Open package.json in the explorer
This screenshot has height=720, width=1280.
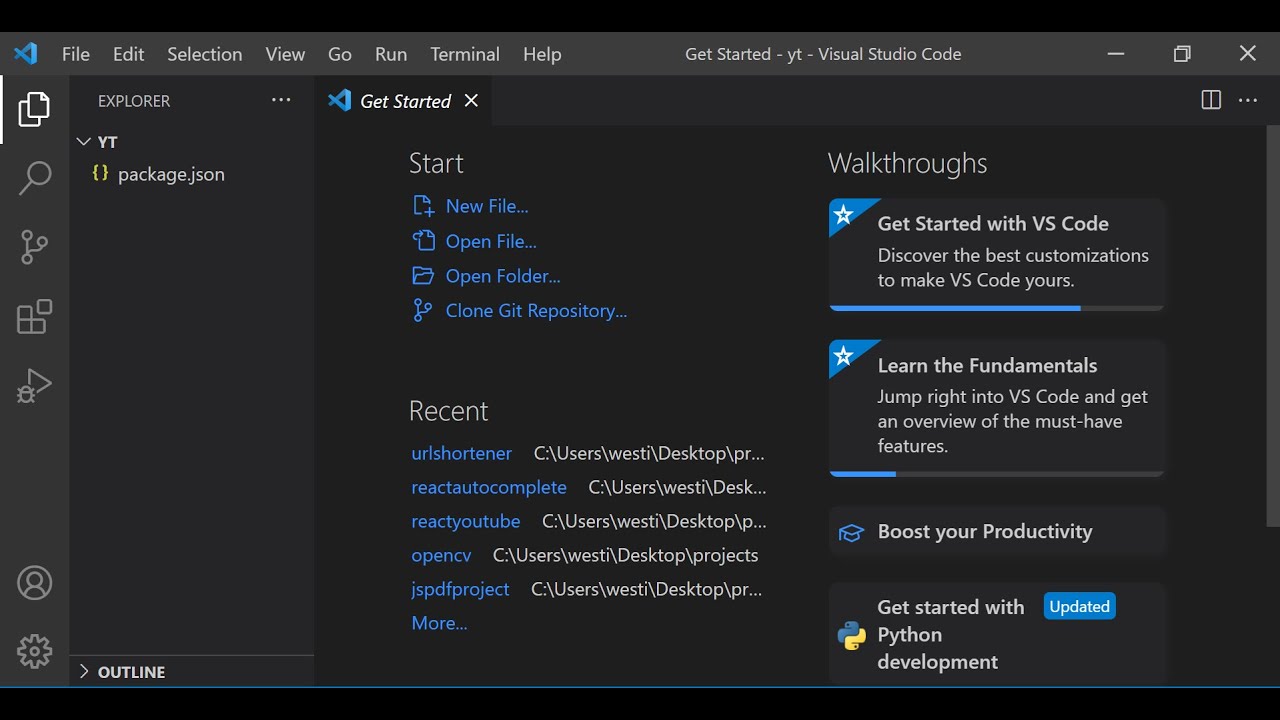171,174
